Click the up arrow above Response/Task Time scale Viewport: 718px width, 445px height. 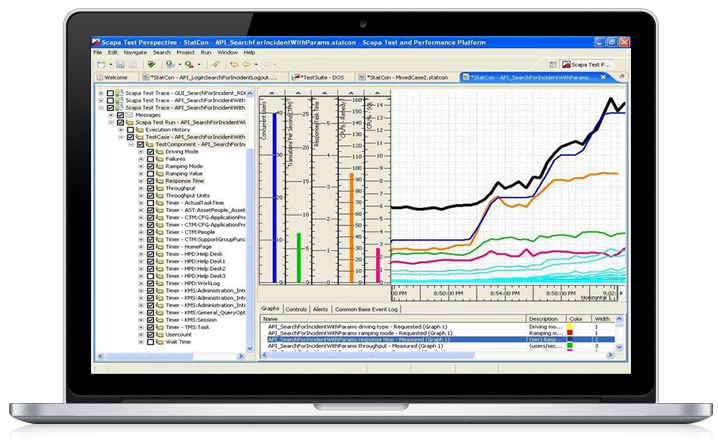point(325,93)
